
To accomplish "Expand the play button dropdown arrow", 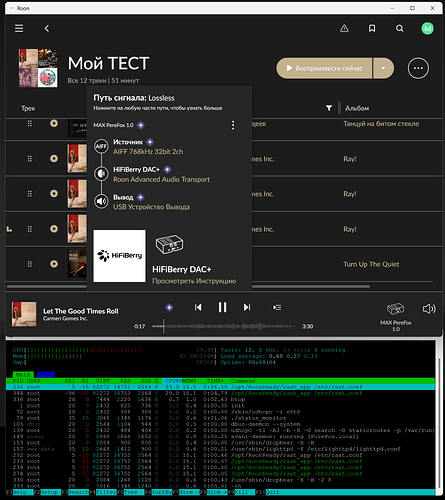I will tap(383, 68).
